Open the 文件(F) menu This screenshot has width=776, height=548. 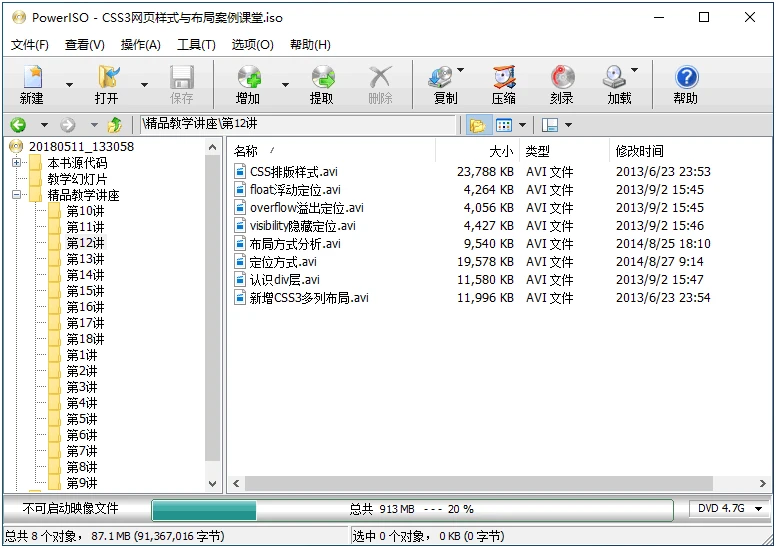coord(30,45)
